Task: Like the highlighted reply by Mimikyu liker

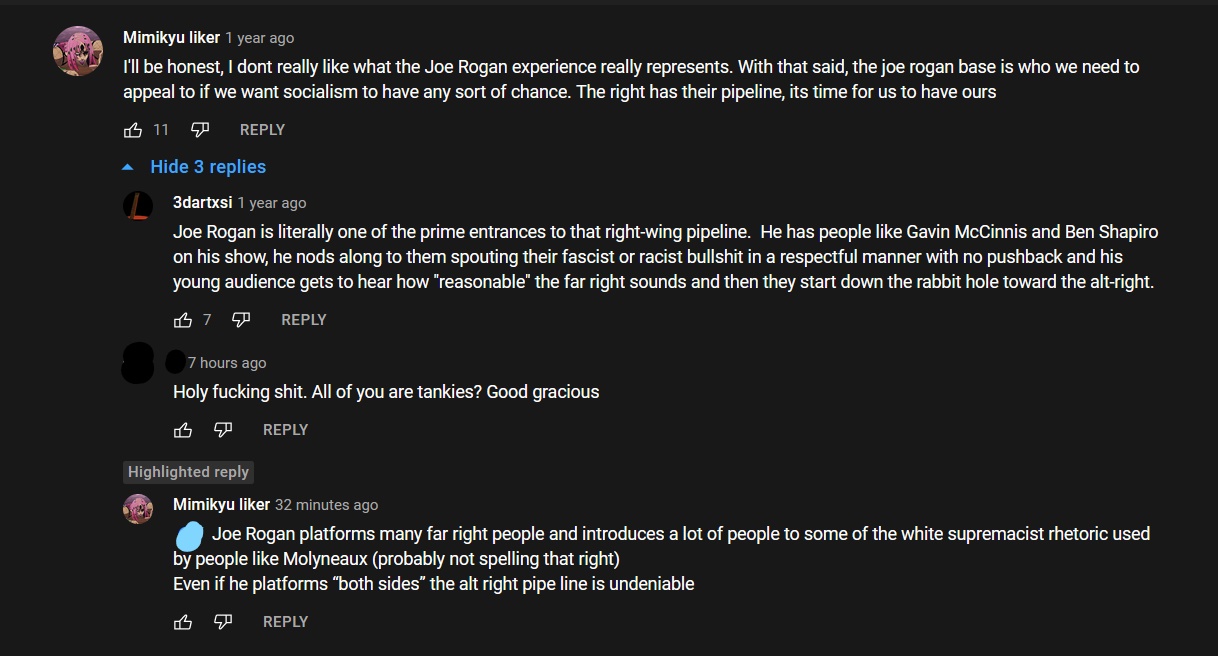Action: 183,622
